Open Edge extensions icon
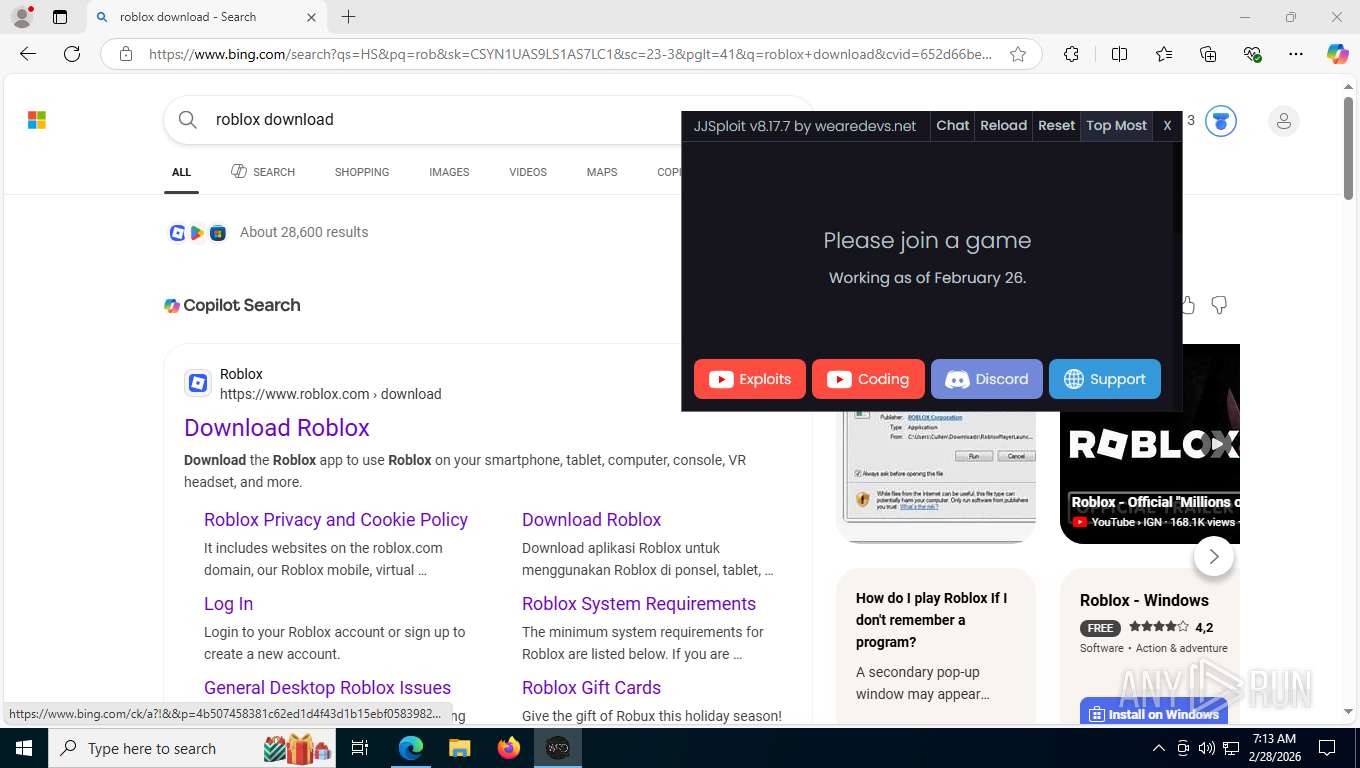The width and height of the screenshot is (1360, 768). coord(1071,54)
